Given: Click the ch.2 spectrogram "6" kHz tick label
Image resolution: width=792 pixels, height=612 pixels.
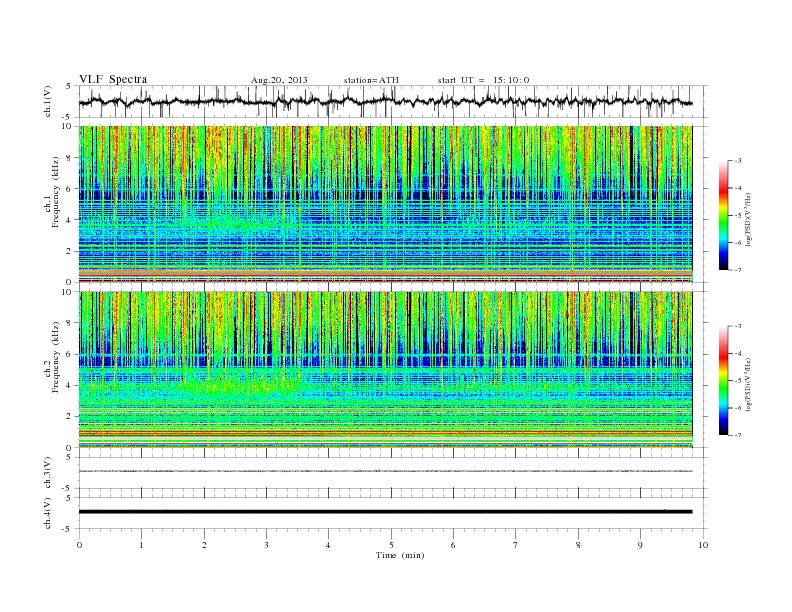Looking at the screenshot, I should tap(70, 354).
